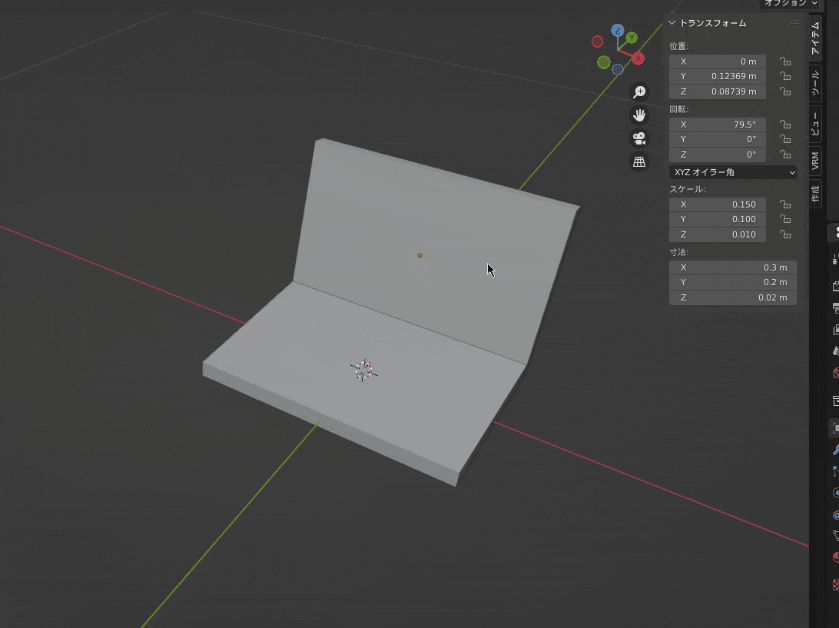This screenshot has width=839, height=628.
Task: Toggle lock for rotation Z
Action: [786, 155]
